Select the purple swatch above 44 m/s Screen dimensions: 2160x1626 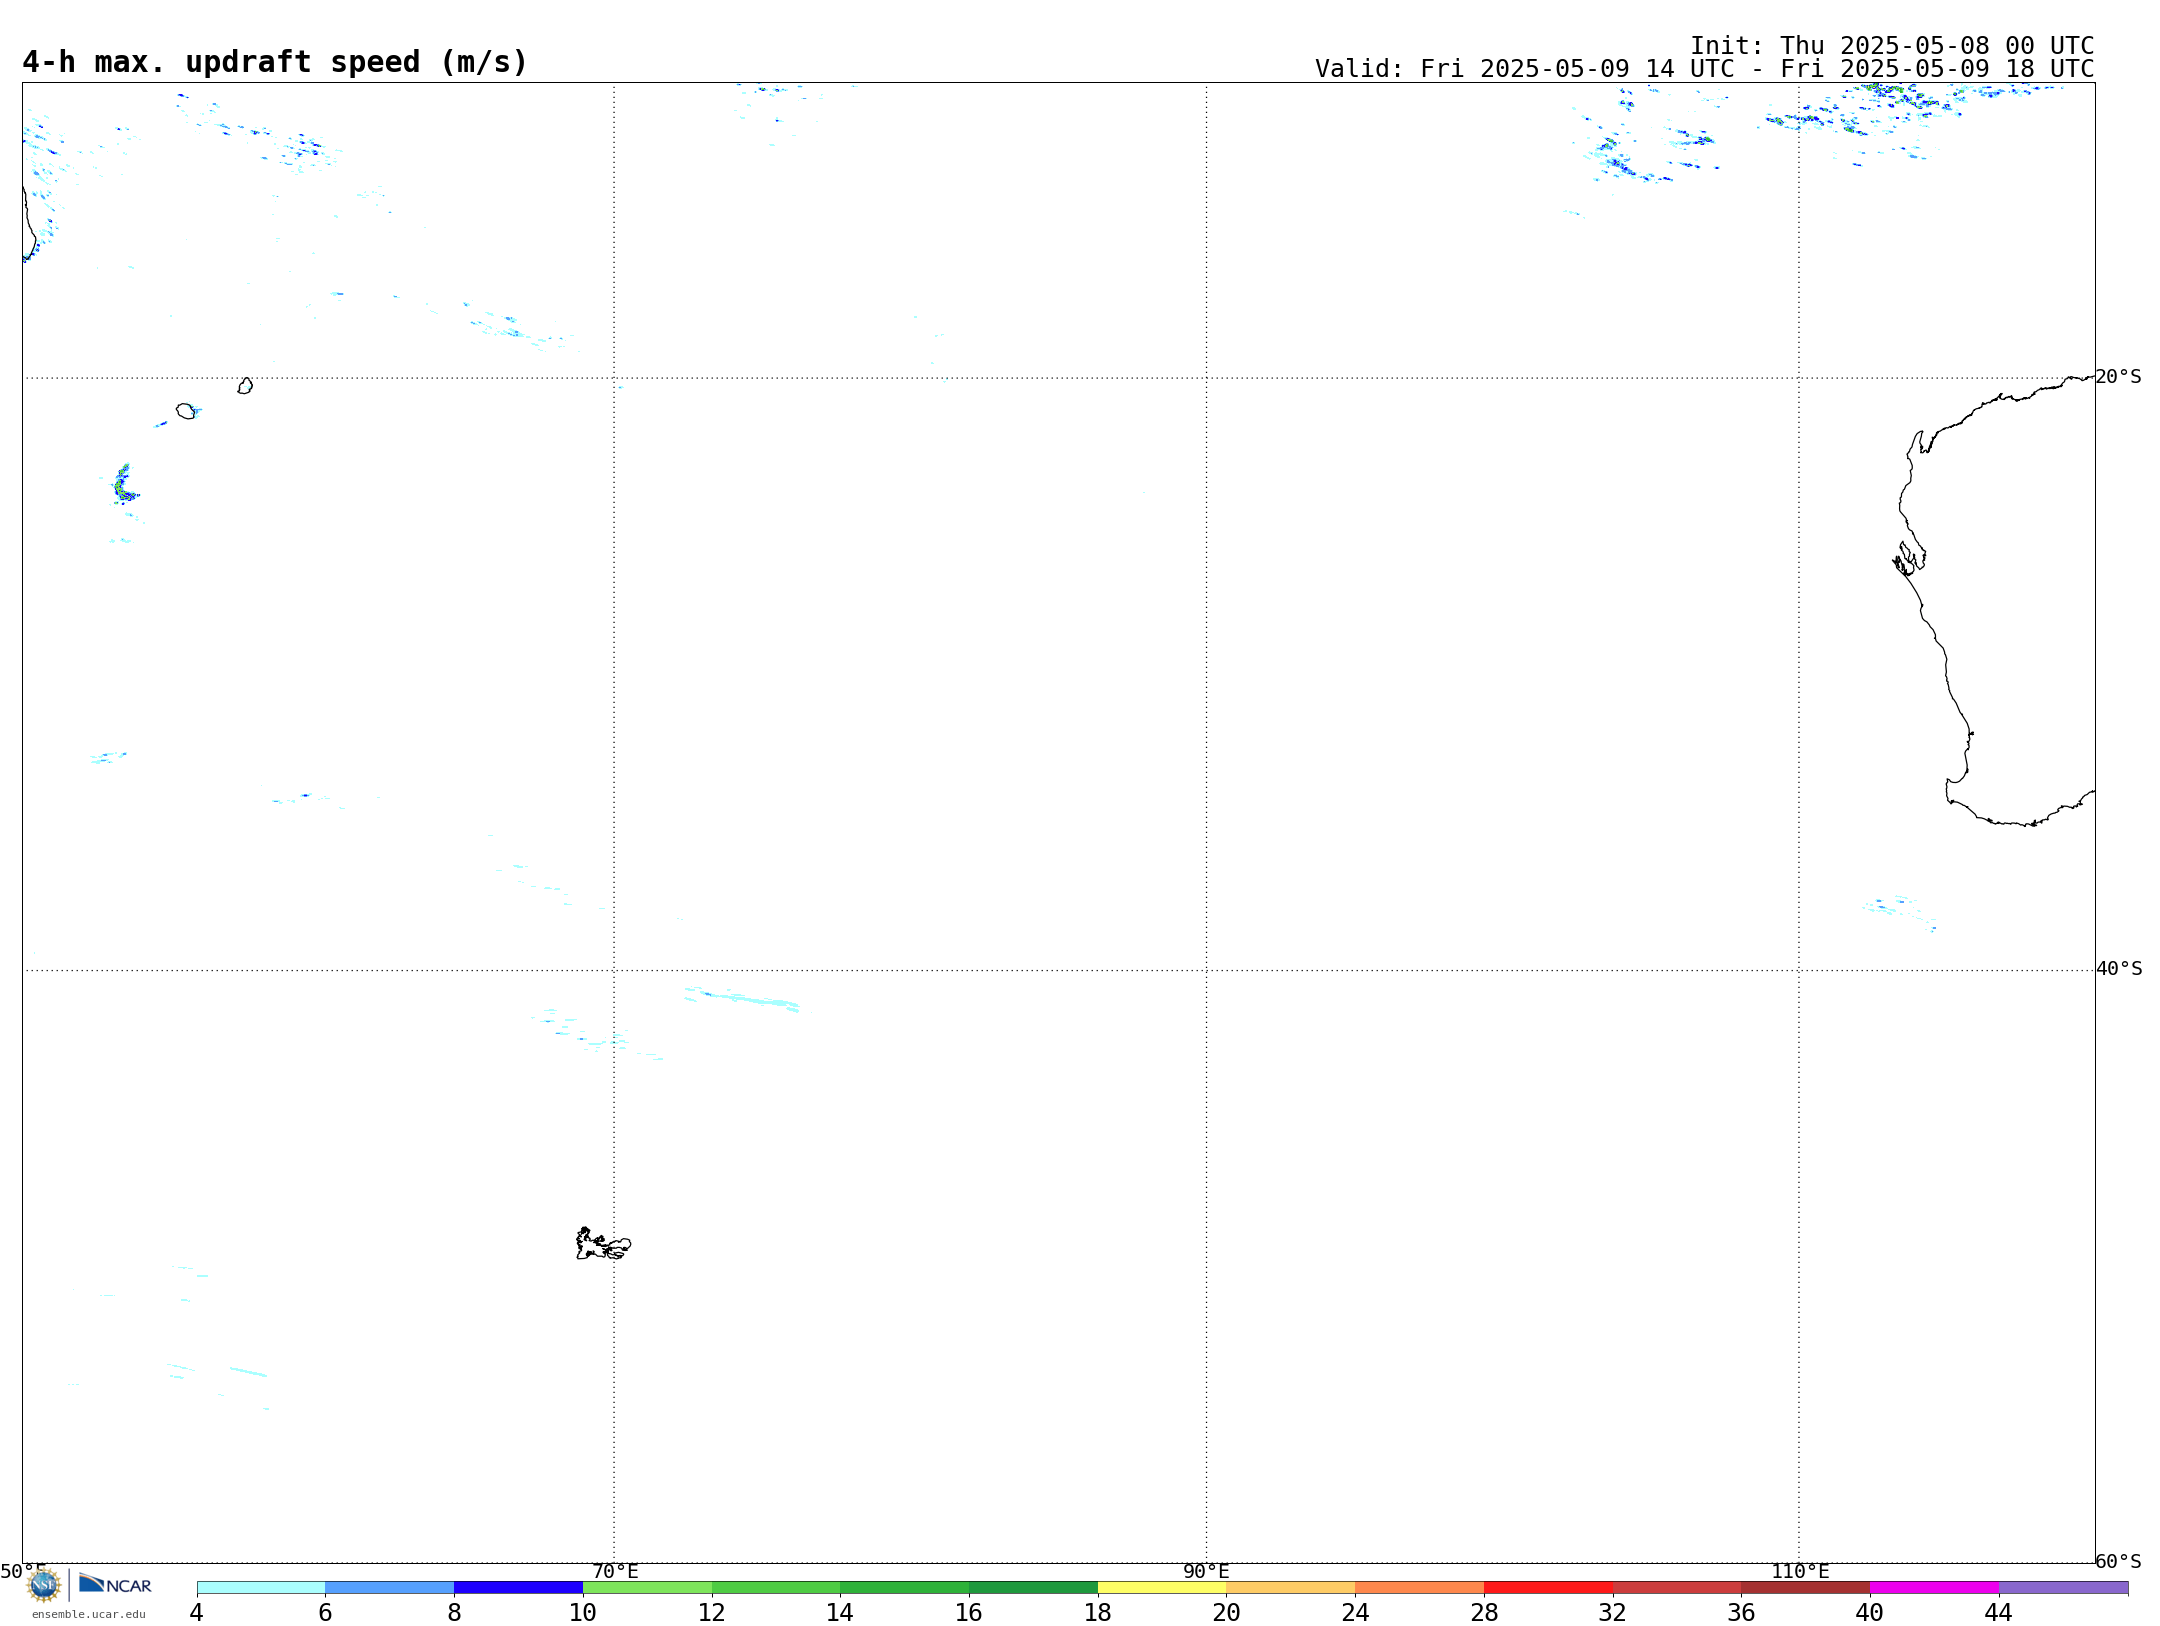(2064, 1588)
